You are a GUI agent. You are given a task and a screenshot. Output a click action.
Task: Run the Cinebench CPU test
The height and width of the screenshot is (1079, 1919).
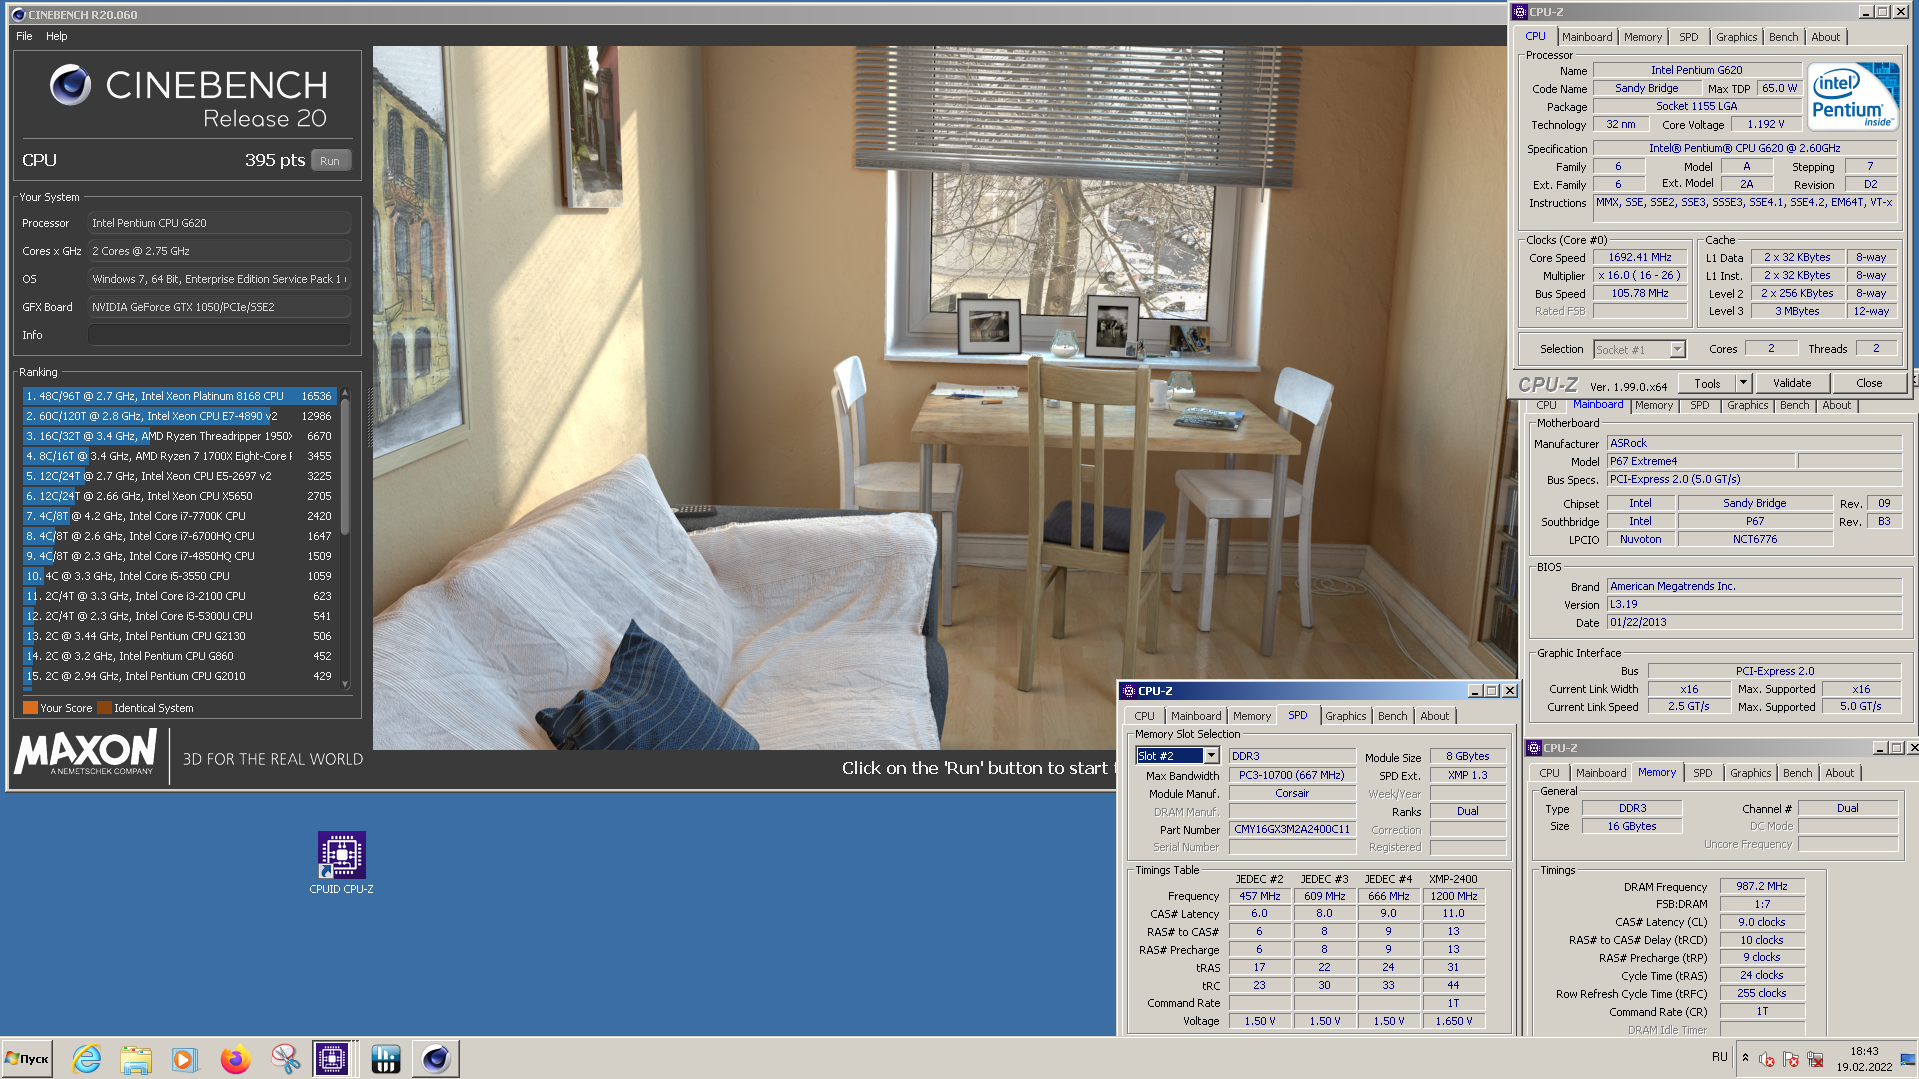[x=330, y=161]
